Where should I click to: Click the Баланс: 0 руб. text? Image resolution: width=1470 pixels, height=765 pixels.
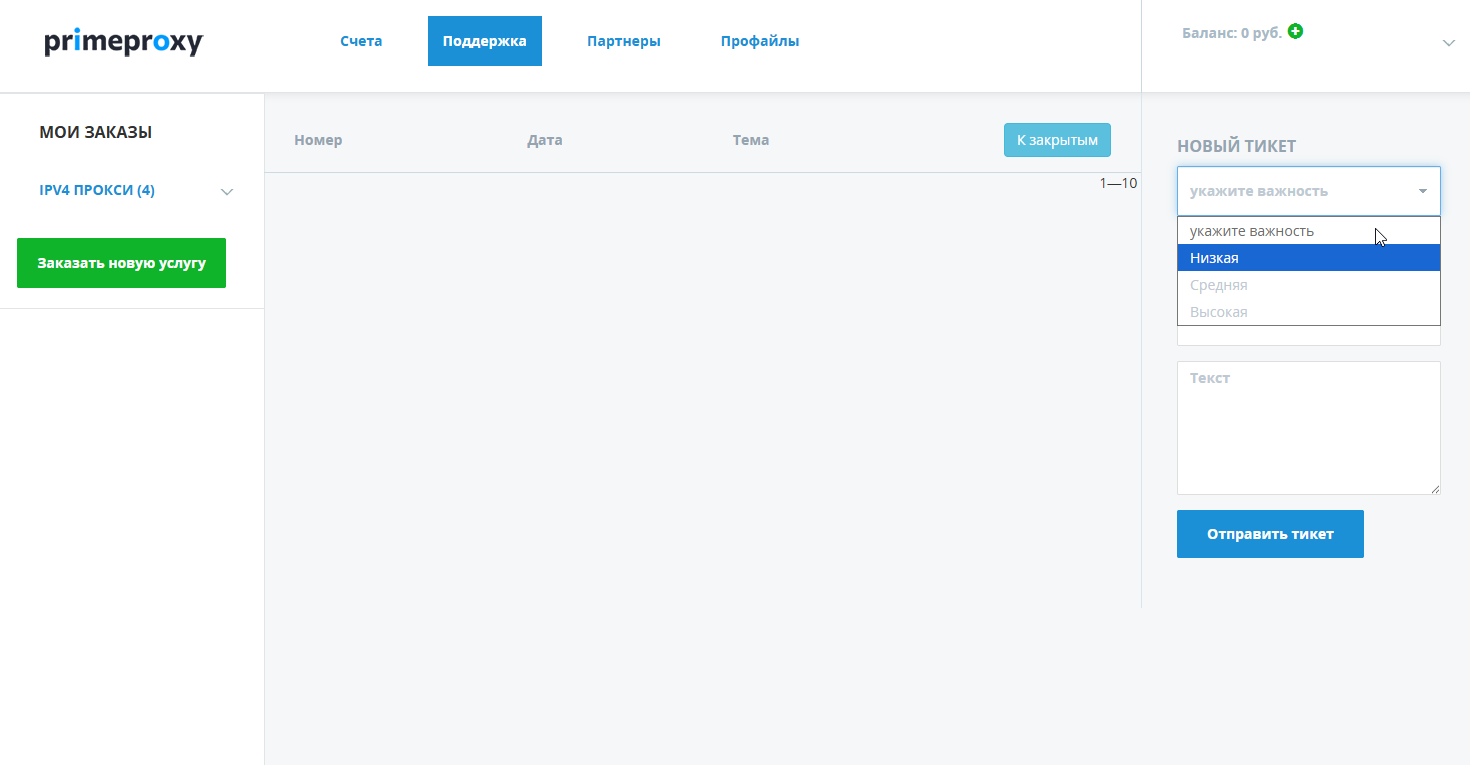[x=1232, y=33]
